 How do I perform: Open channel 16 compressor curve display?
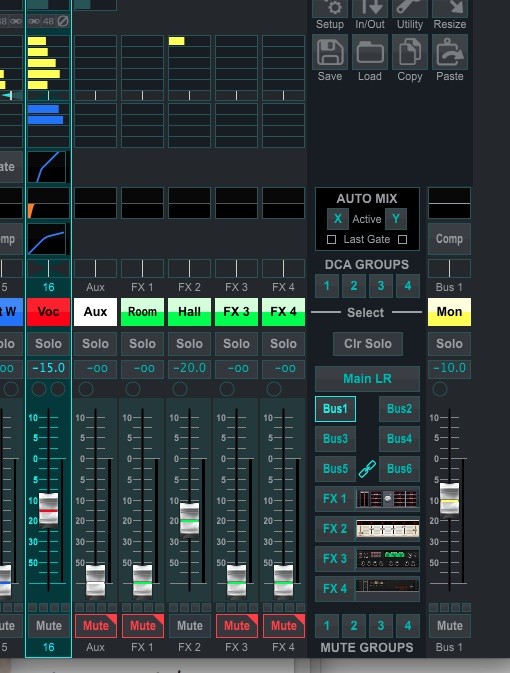[x=48, y=239]
